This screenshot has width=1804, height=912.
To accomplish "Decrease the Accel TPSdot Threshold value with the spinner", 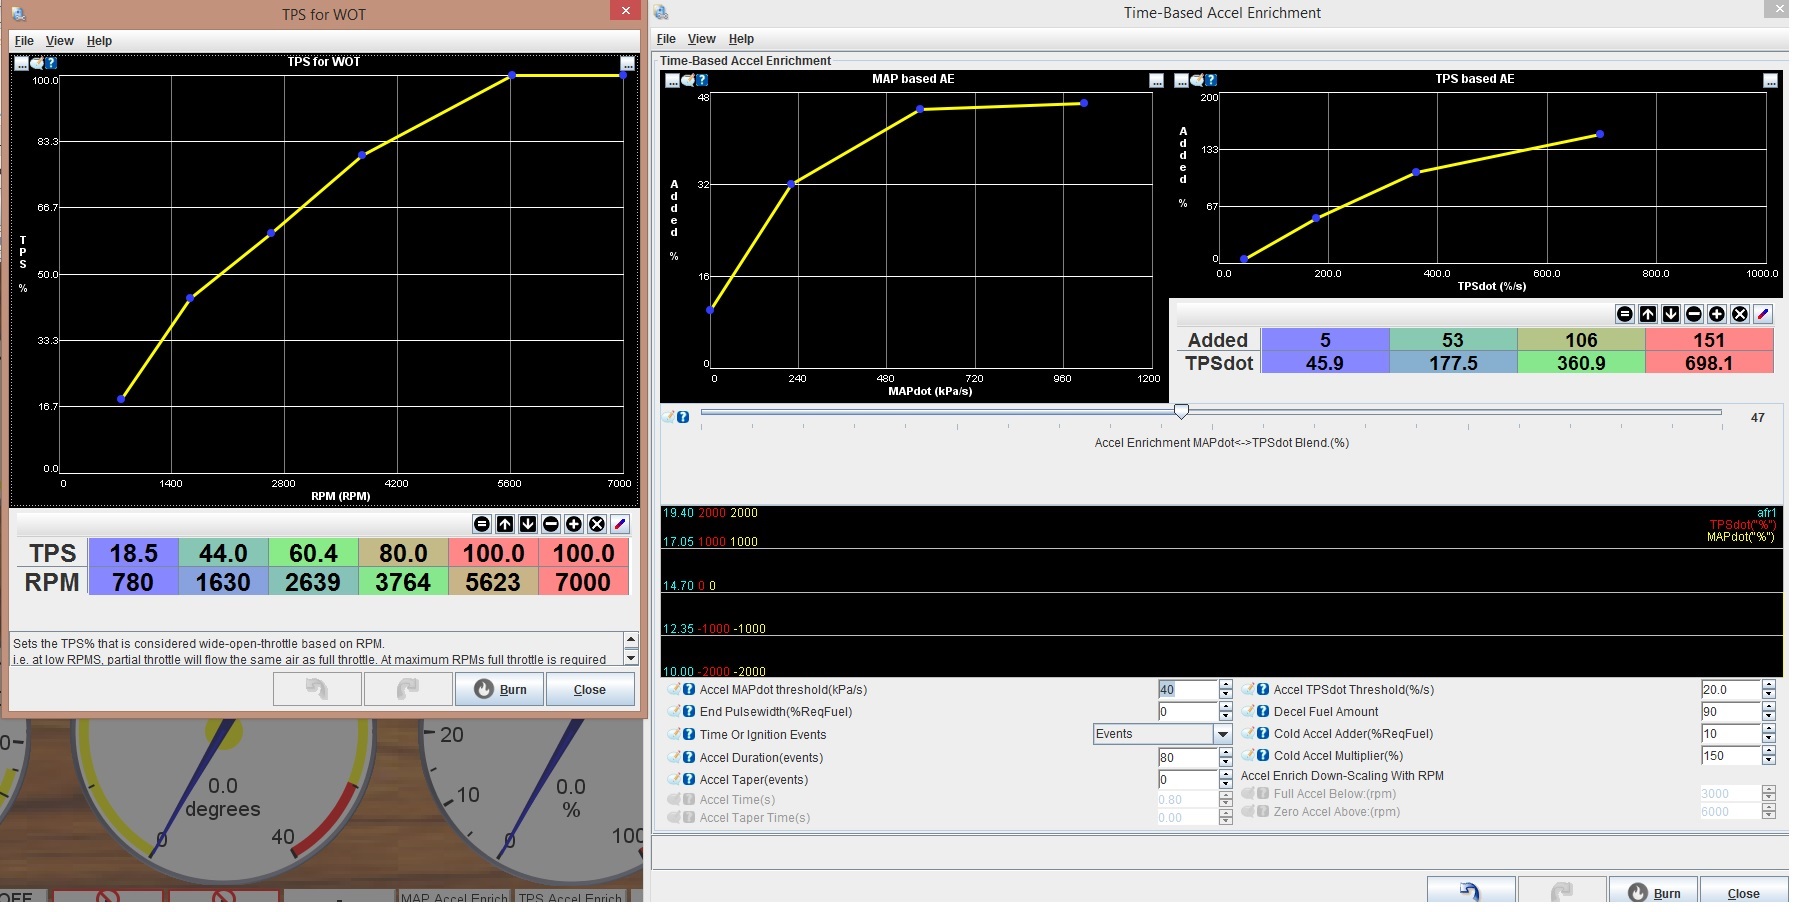I will (1768, 695).
